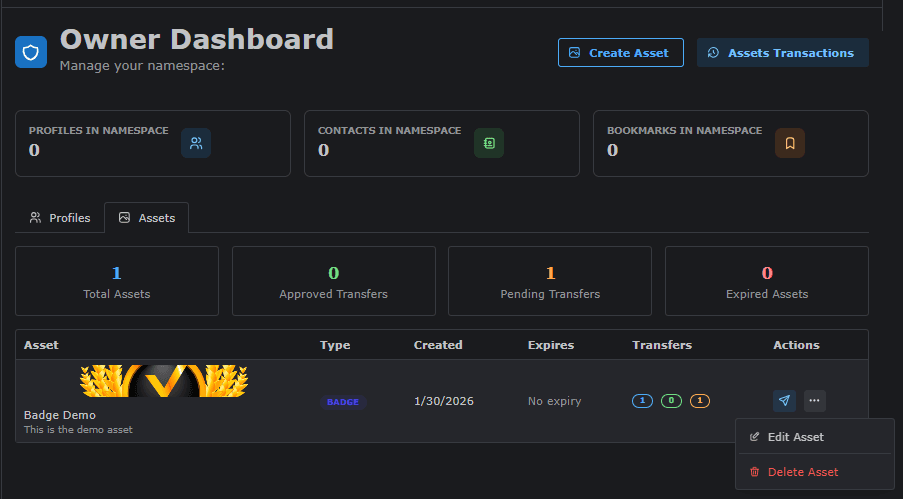Viewport: 903px width, 499px height.
Task: Click 'This is the demo asset' description
Action: (x=78, y=430)
